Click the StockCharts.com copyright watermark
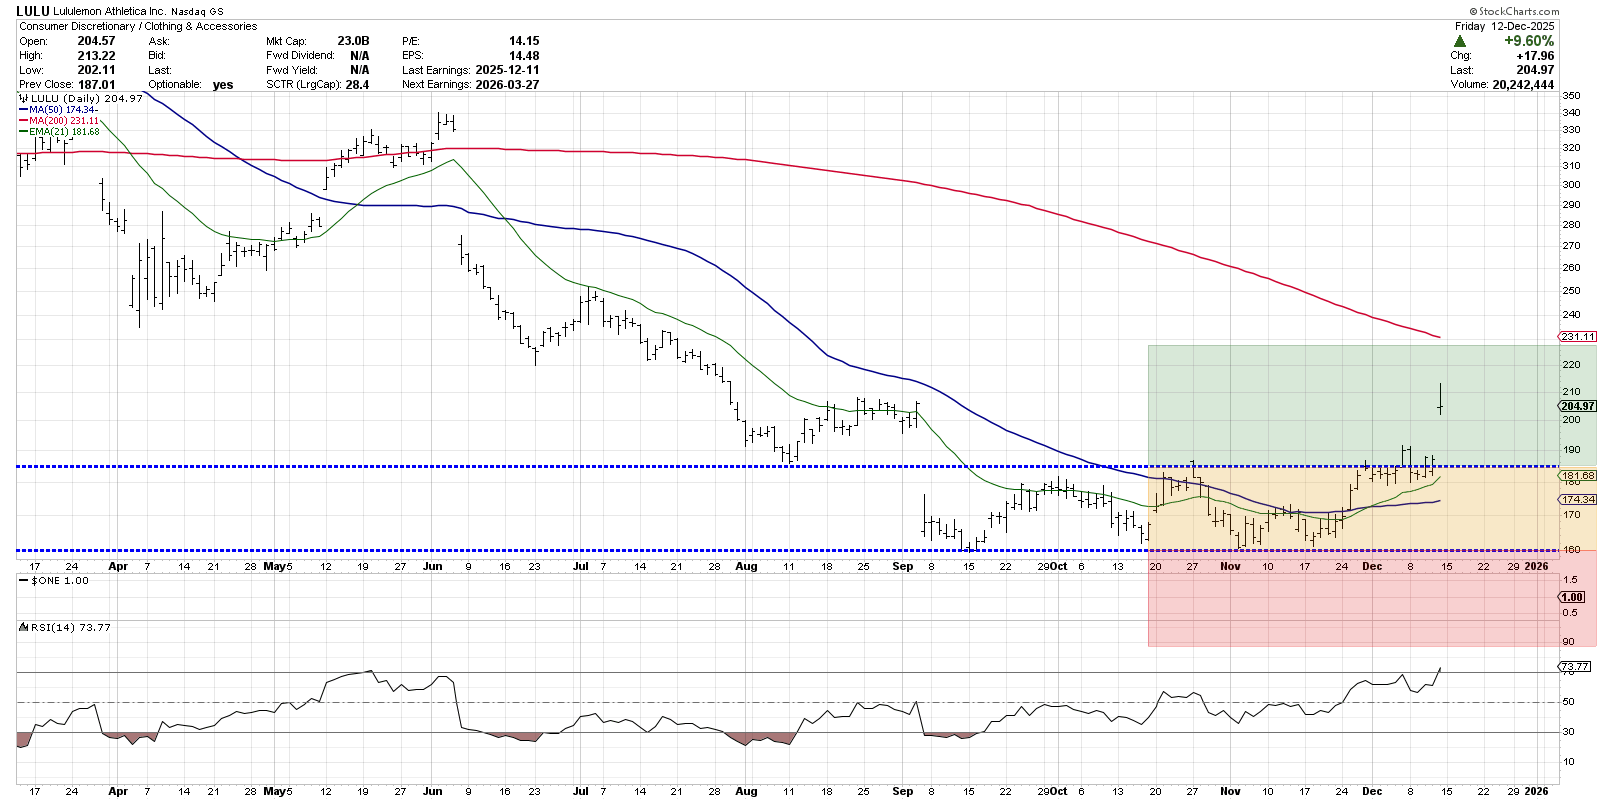1600x800 pixels. (1517, 12)
